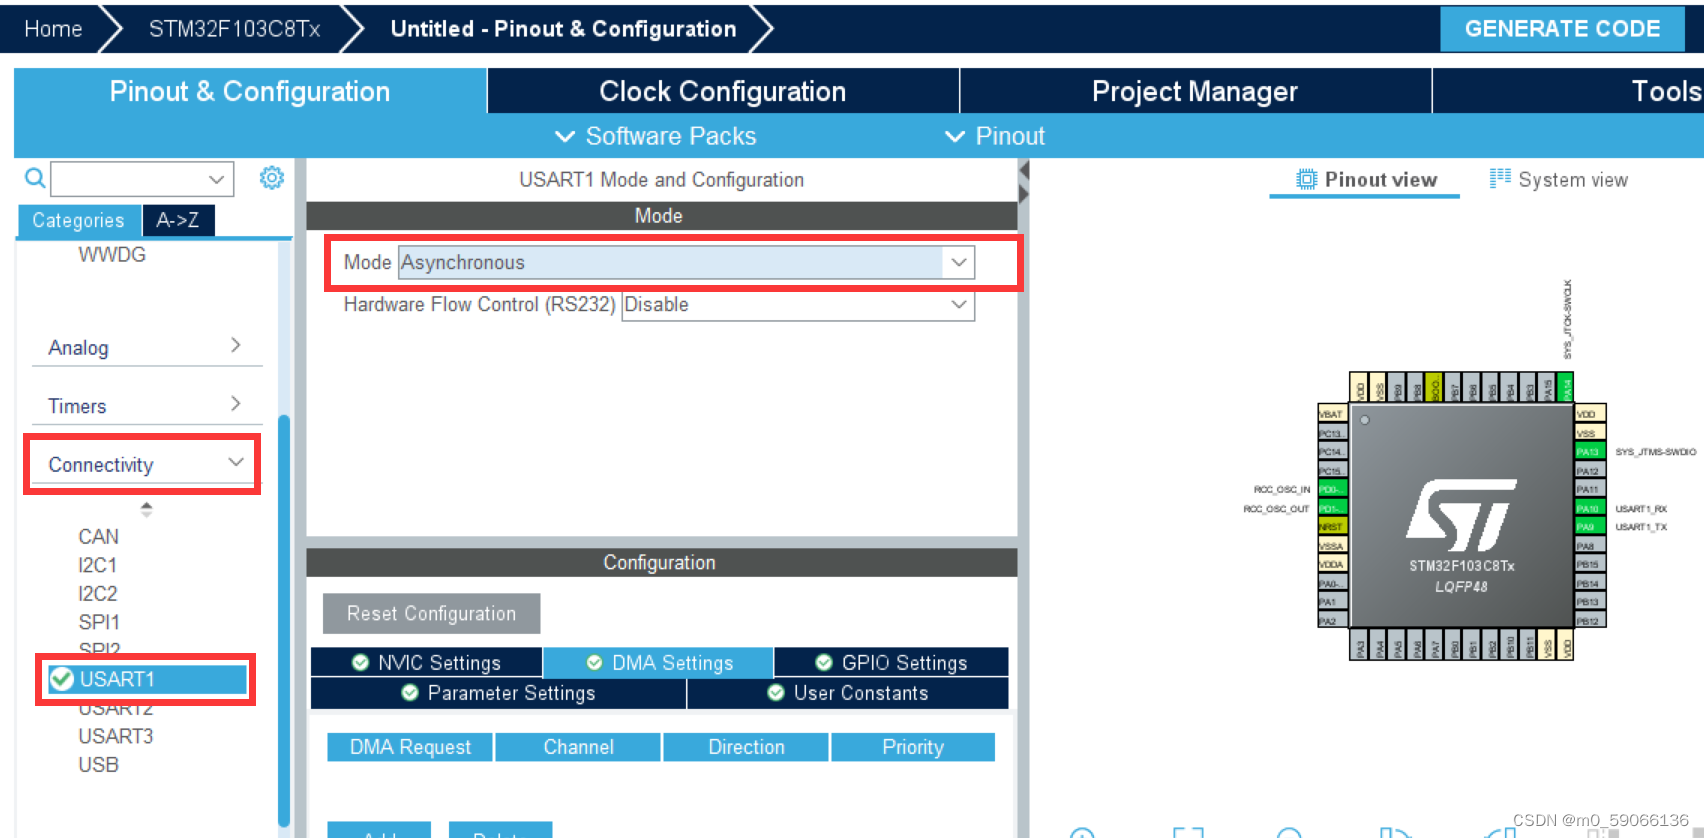Click the upper panel collapse arrow beside the Mode panel
Screen dimensions: 1704x838
(x=1024, y=170)
